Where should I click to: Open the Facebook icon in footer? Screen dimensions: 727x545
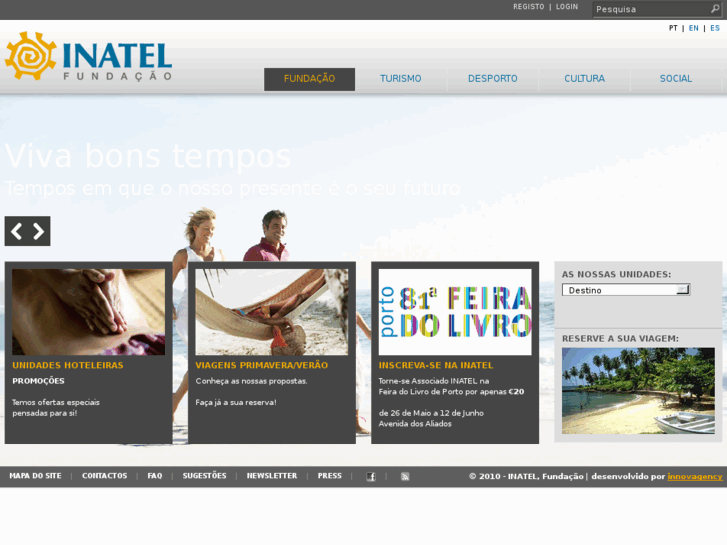point(371,476)
